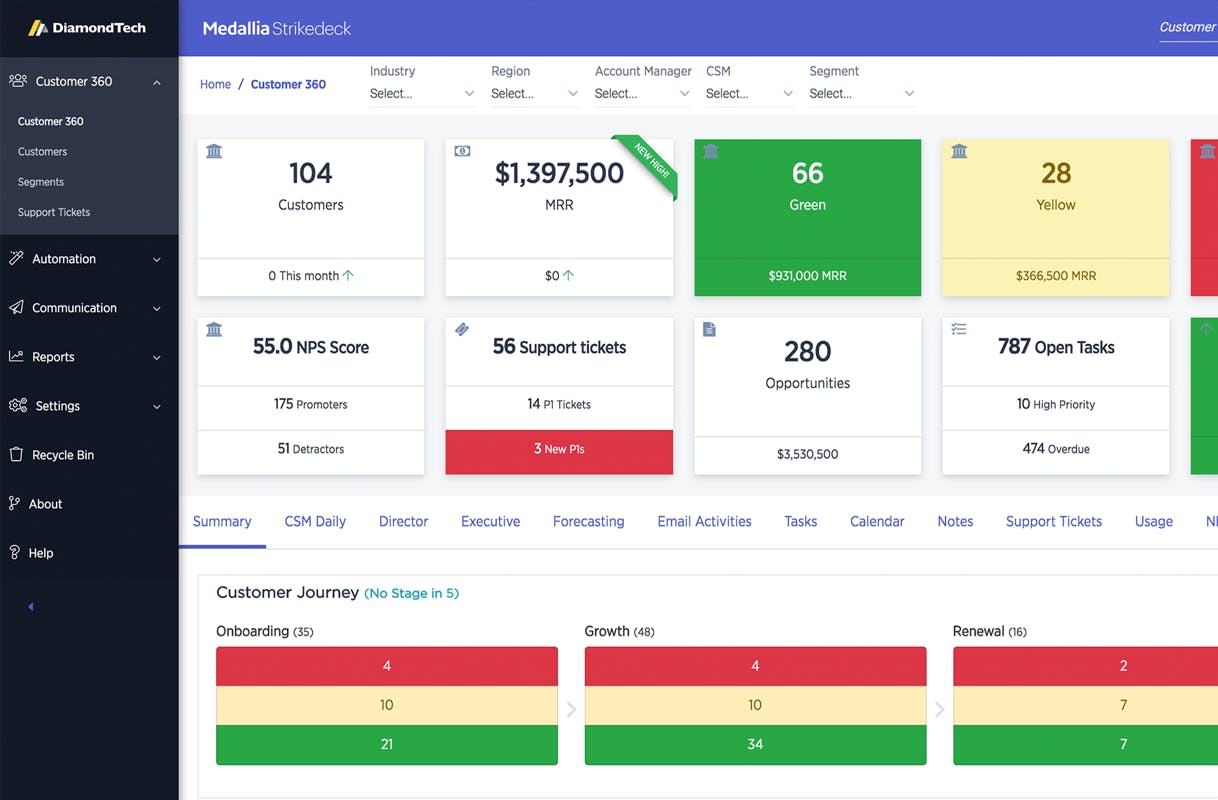Click the 280 Opportunities card
The image size is (1218, 800).
coord(808,396)
